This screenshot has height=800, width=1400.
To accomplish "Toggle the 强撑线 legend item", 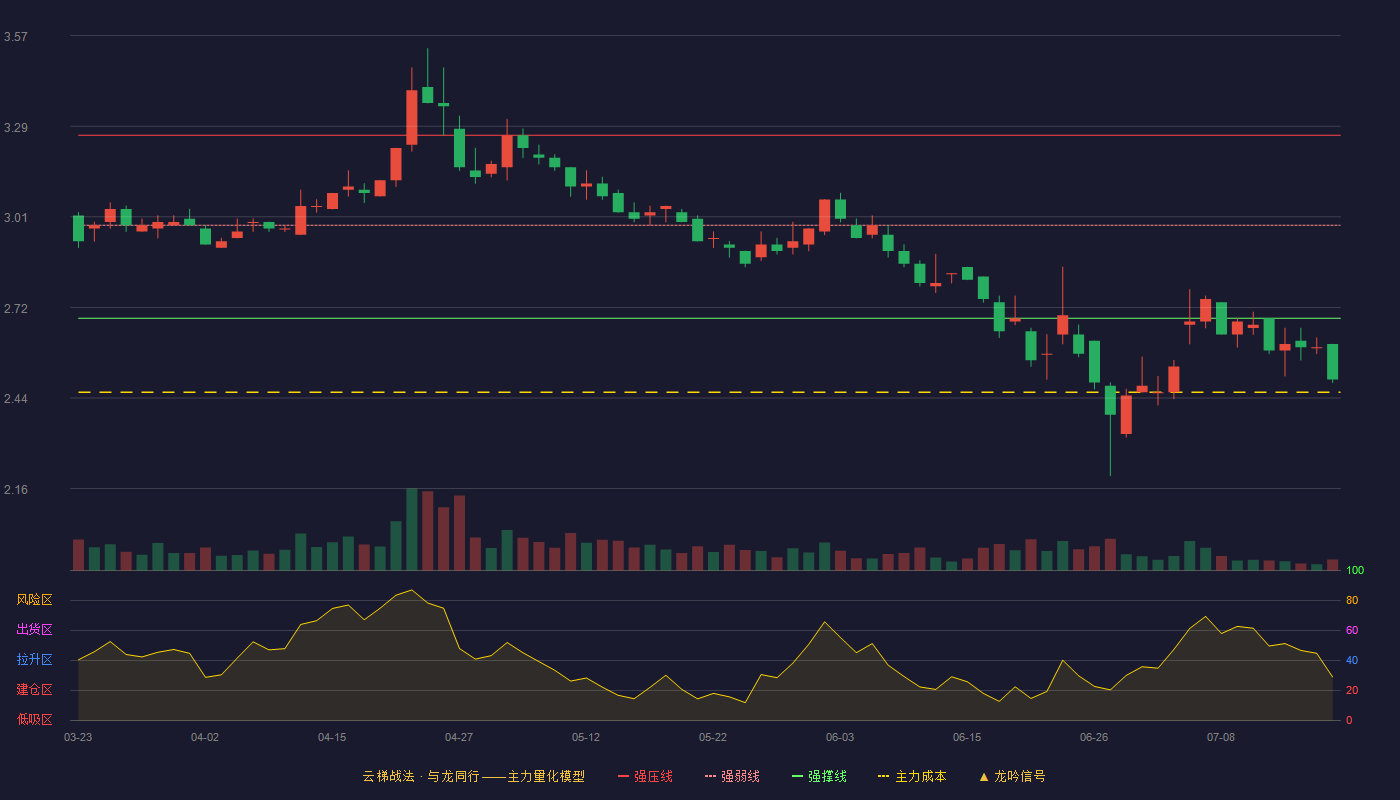I will click(x=819, y=776).
